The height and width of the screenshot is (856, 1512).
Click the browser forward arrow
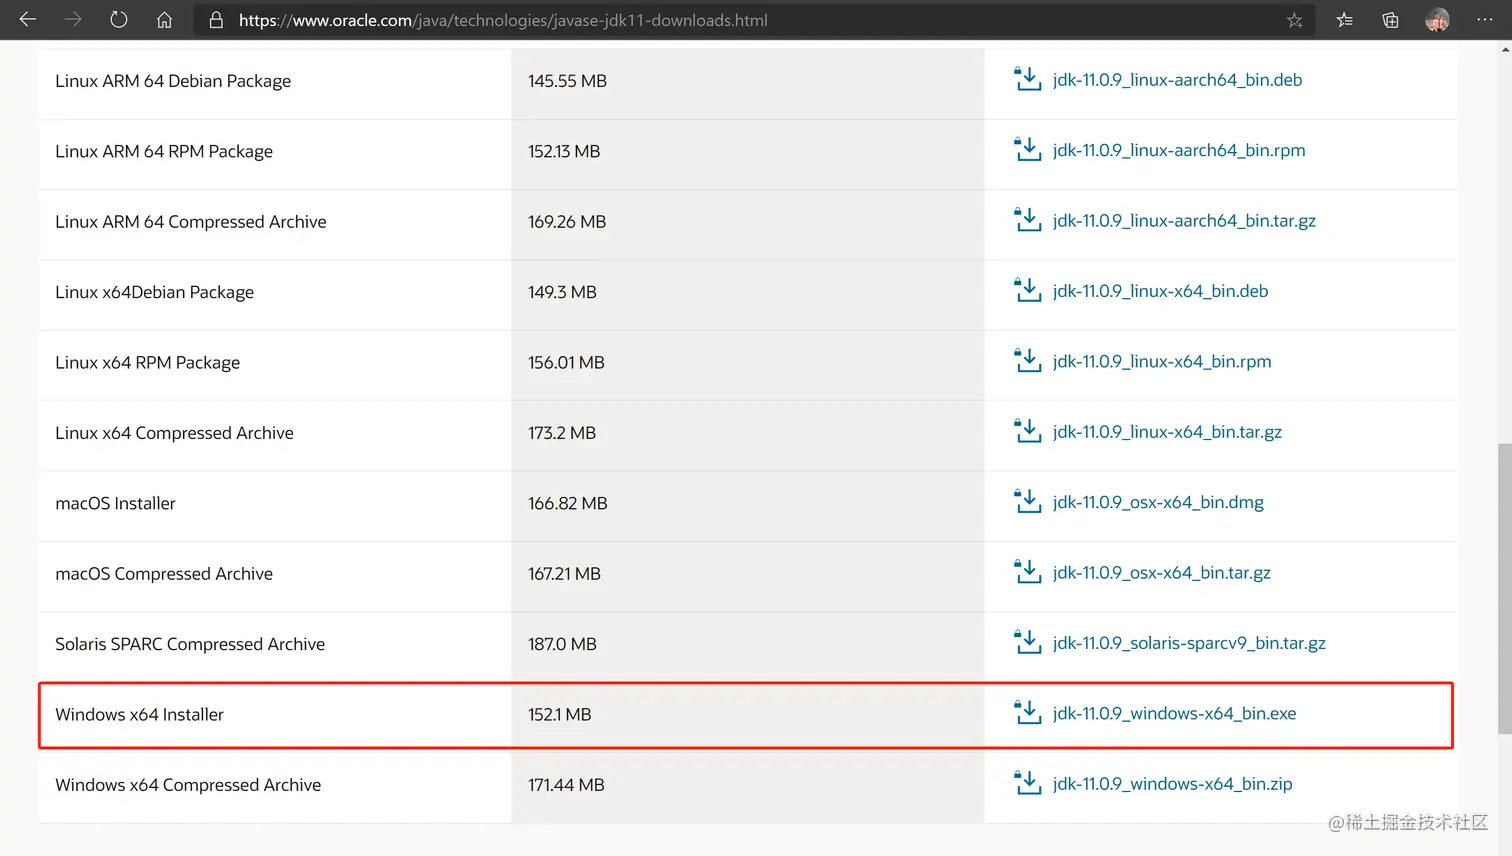[x=73, y=20]
